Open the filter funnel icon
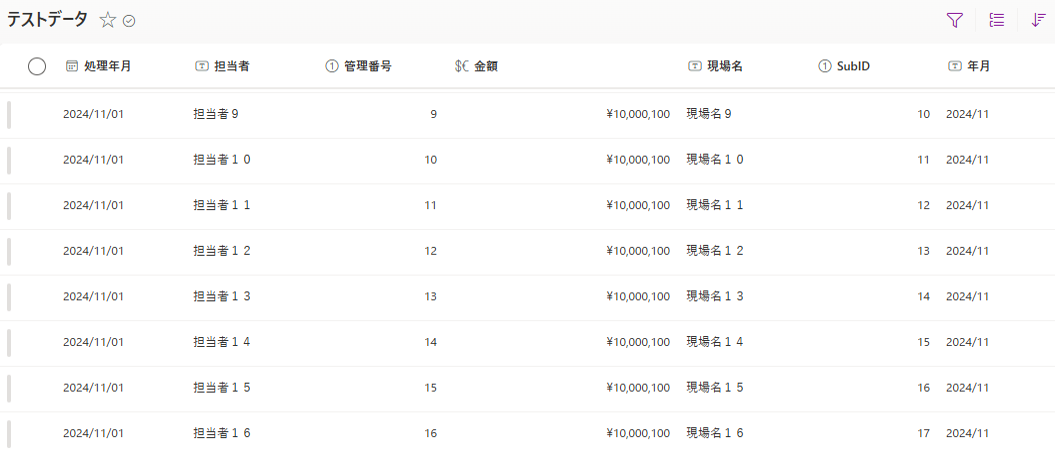This screenshot has height=457, width=1055. click(955, 20)
